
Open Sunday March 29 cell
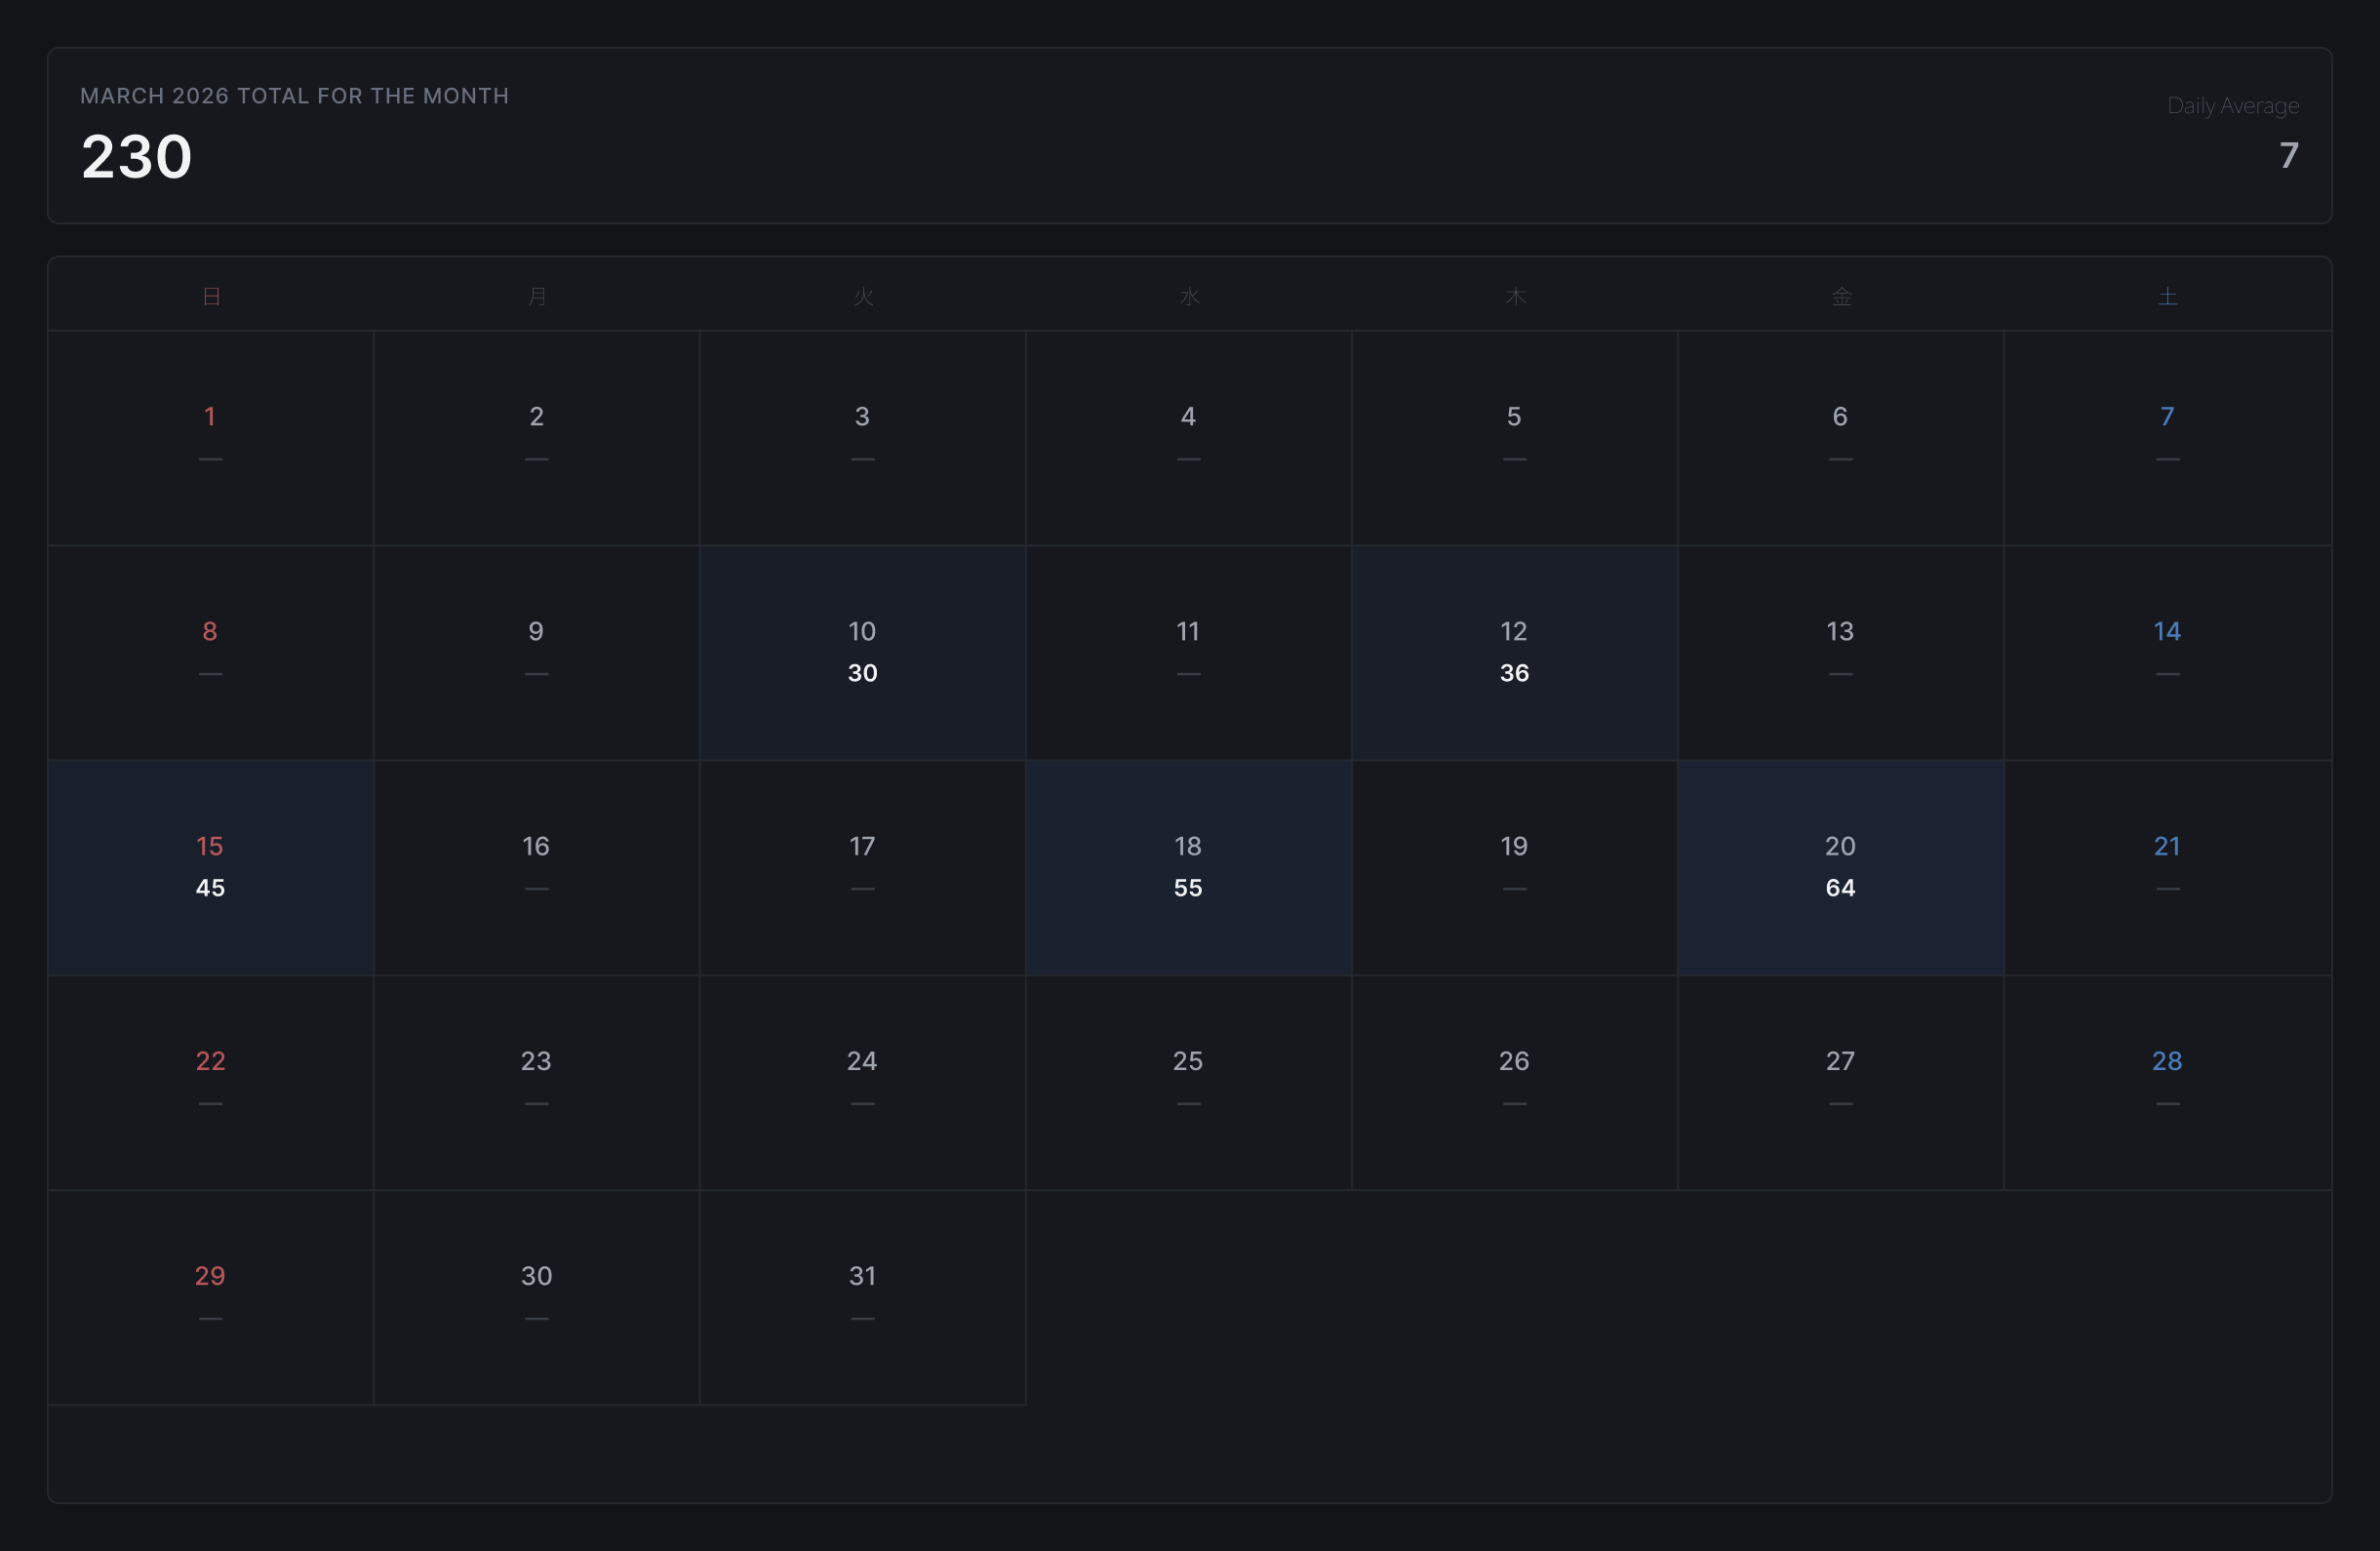pyautogui.click(x=210, y=1296)
